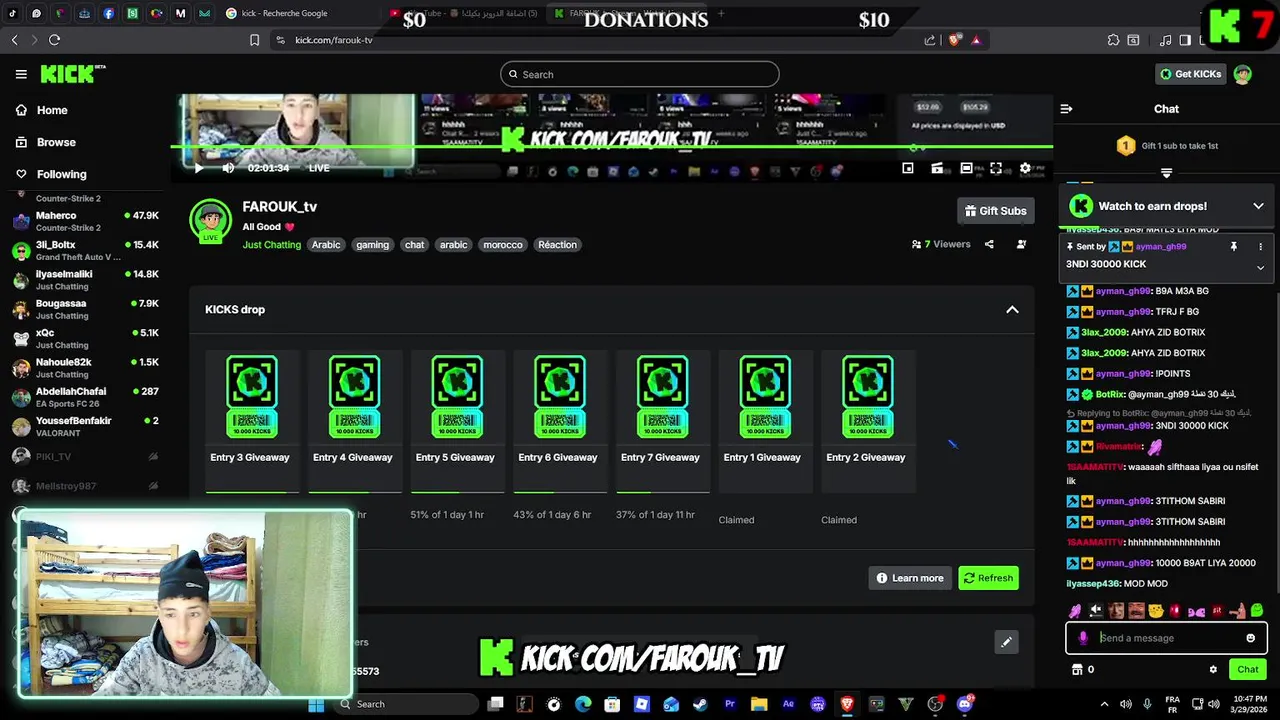Click the pencil edit icon
1280x720 pixels.
point(1006,642)
